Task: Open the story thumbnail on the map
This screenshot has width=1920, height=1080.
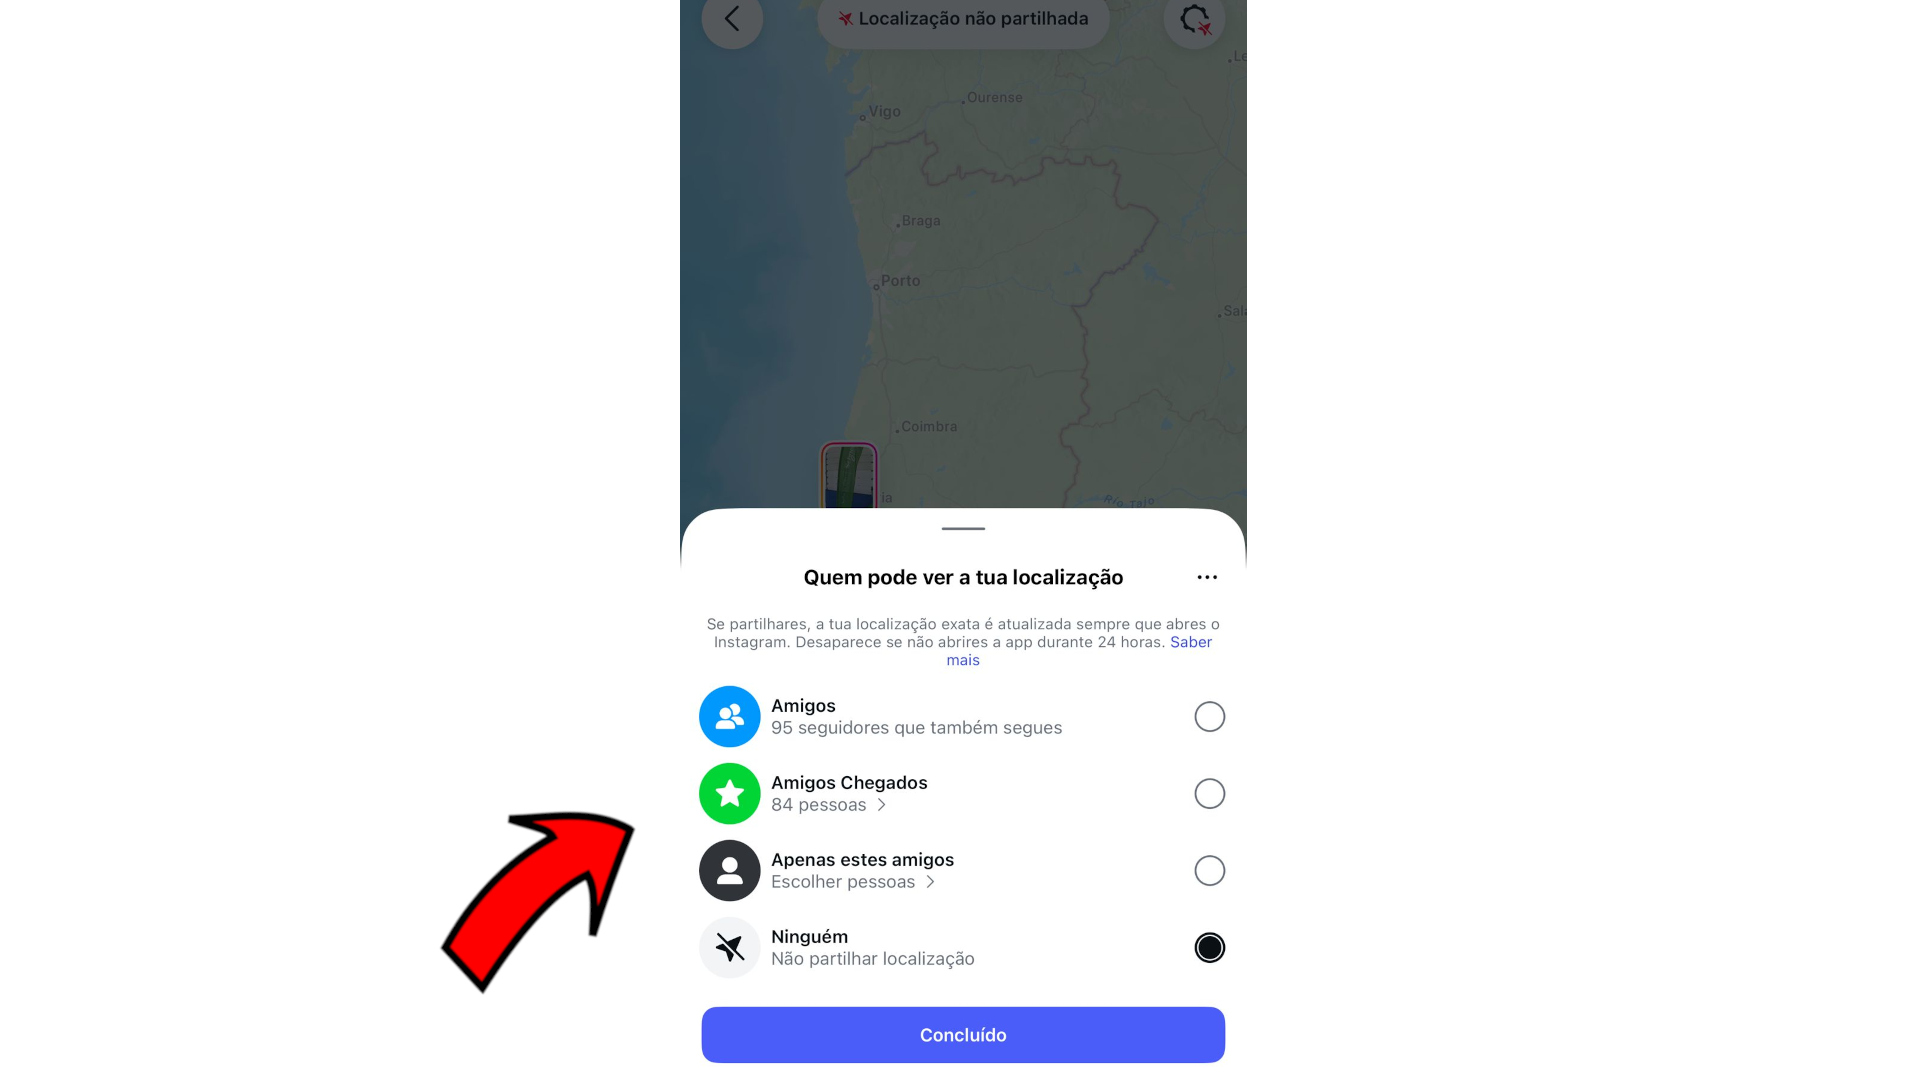Action: 849,476
